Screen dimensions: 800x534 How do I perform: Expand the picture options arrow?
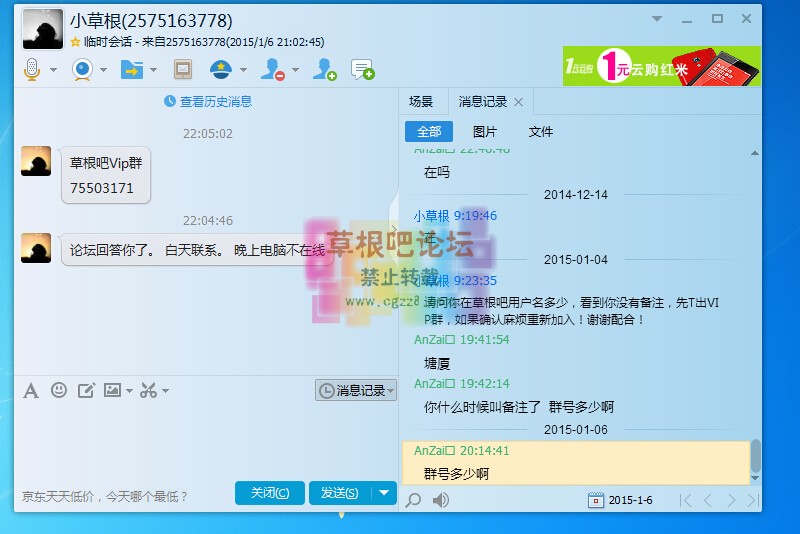coord(129,391)
